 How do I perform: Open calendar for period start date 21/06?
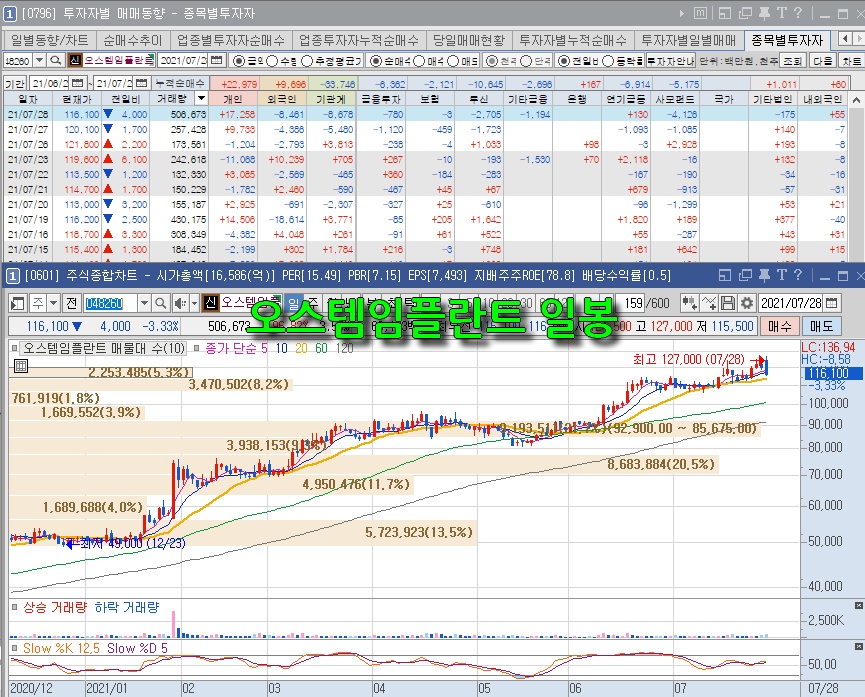point(78,83)
